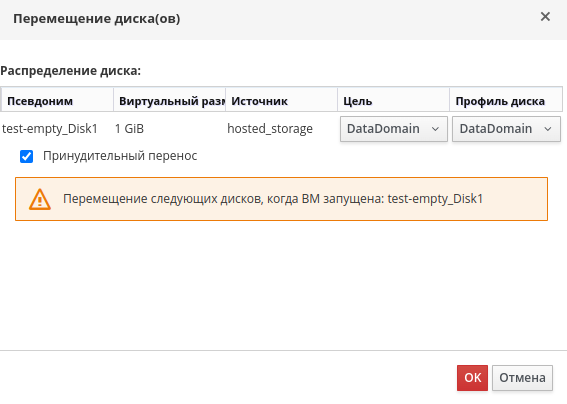Image resolution: width=567 pixels, height=404 pixels.
Task: Select the test-empty_Disk1 alias cell
Action: (x=50, y=129)
